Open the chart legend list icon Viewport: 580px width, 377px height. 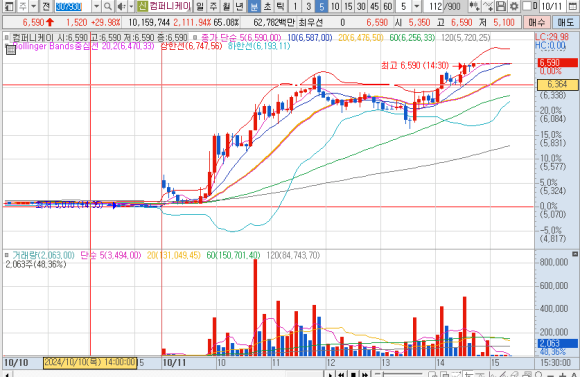(x=11, y=51)
